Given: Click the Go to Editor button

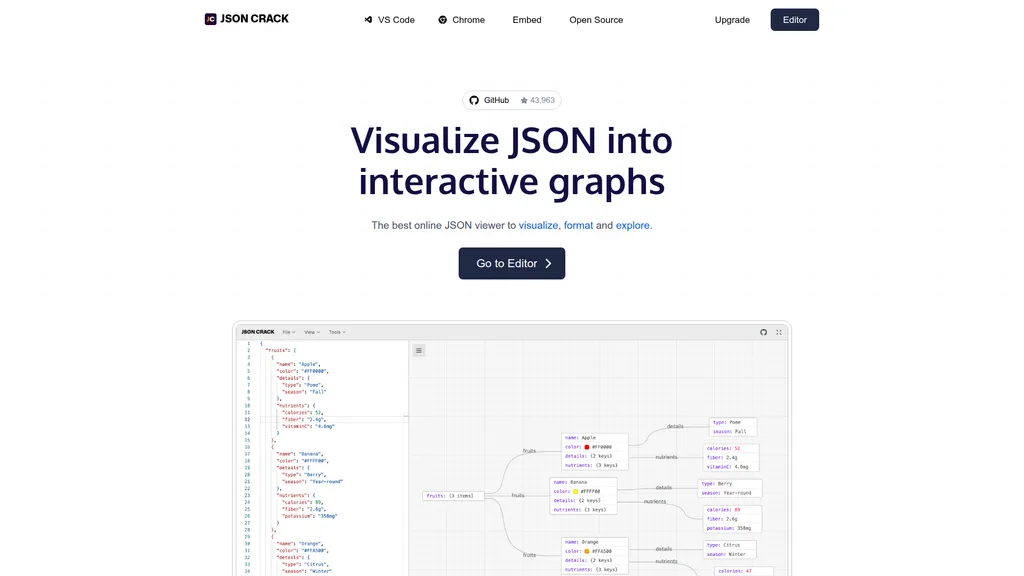Looking at the screenshot, I should [x=511, y=263].
